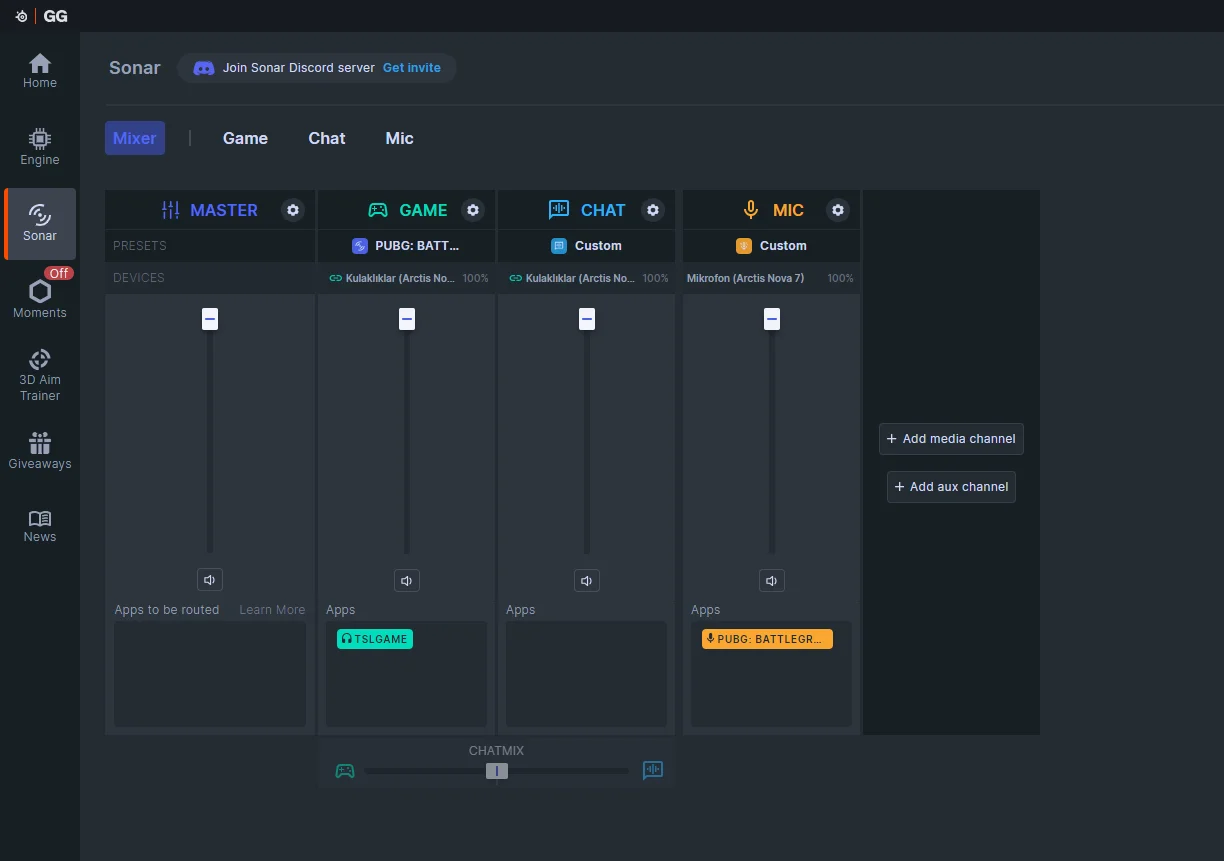This screenshot has height=861, width=1224.
Task: Mute the MIC channel
Action: (772, 580)
